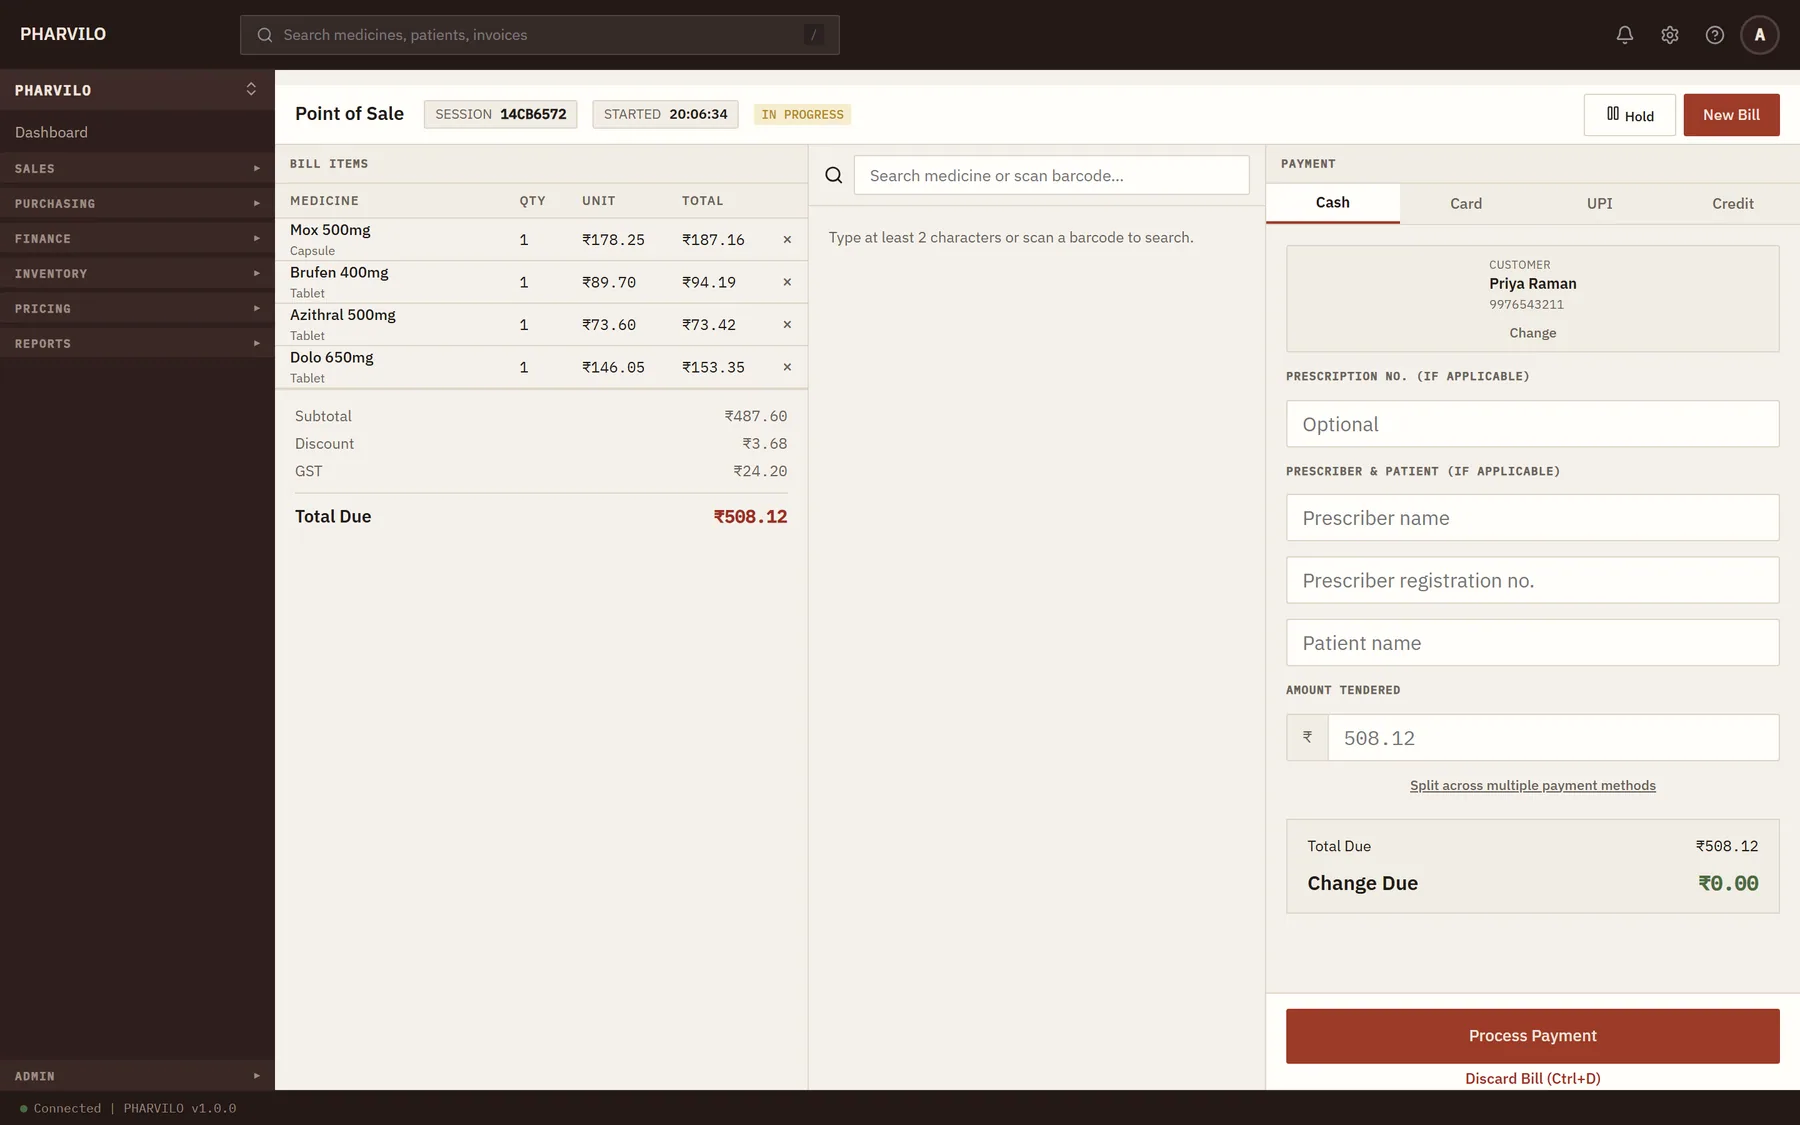
Task: Click the Amount Tendered 508.12 field
Action: coord(1553,738)
